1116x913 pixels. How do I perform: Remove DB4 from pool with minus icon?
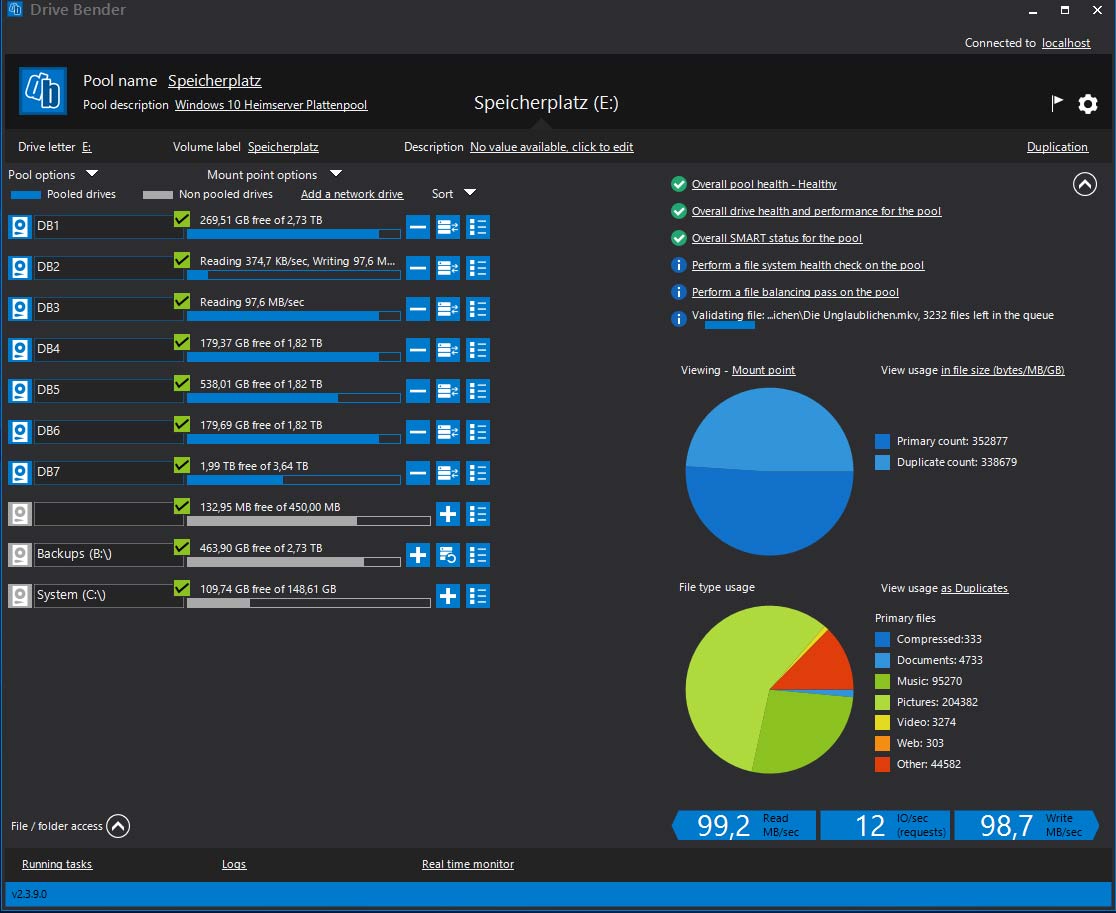pos(418,350)
